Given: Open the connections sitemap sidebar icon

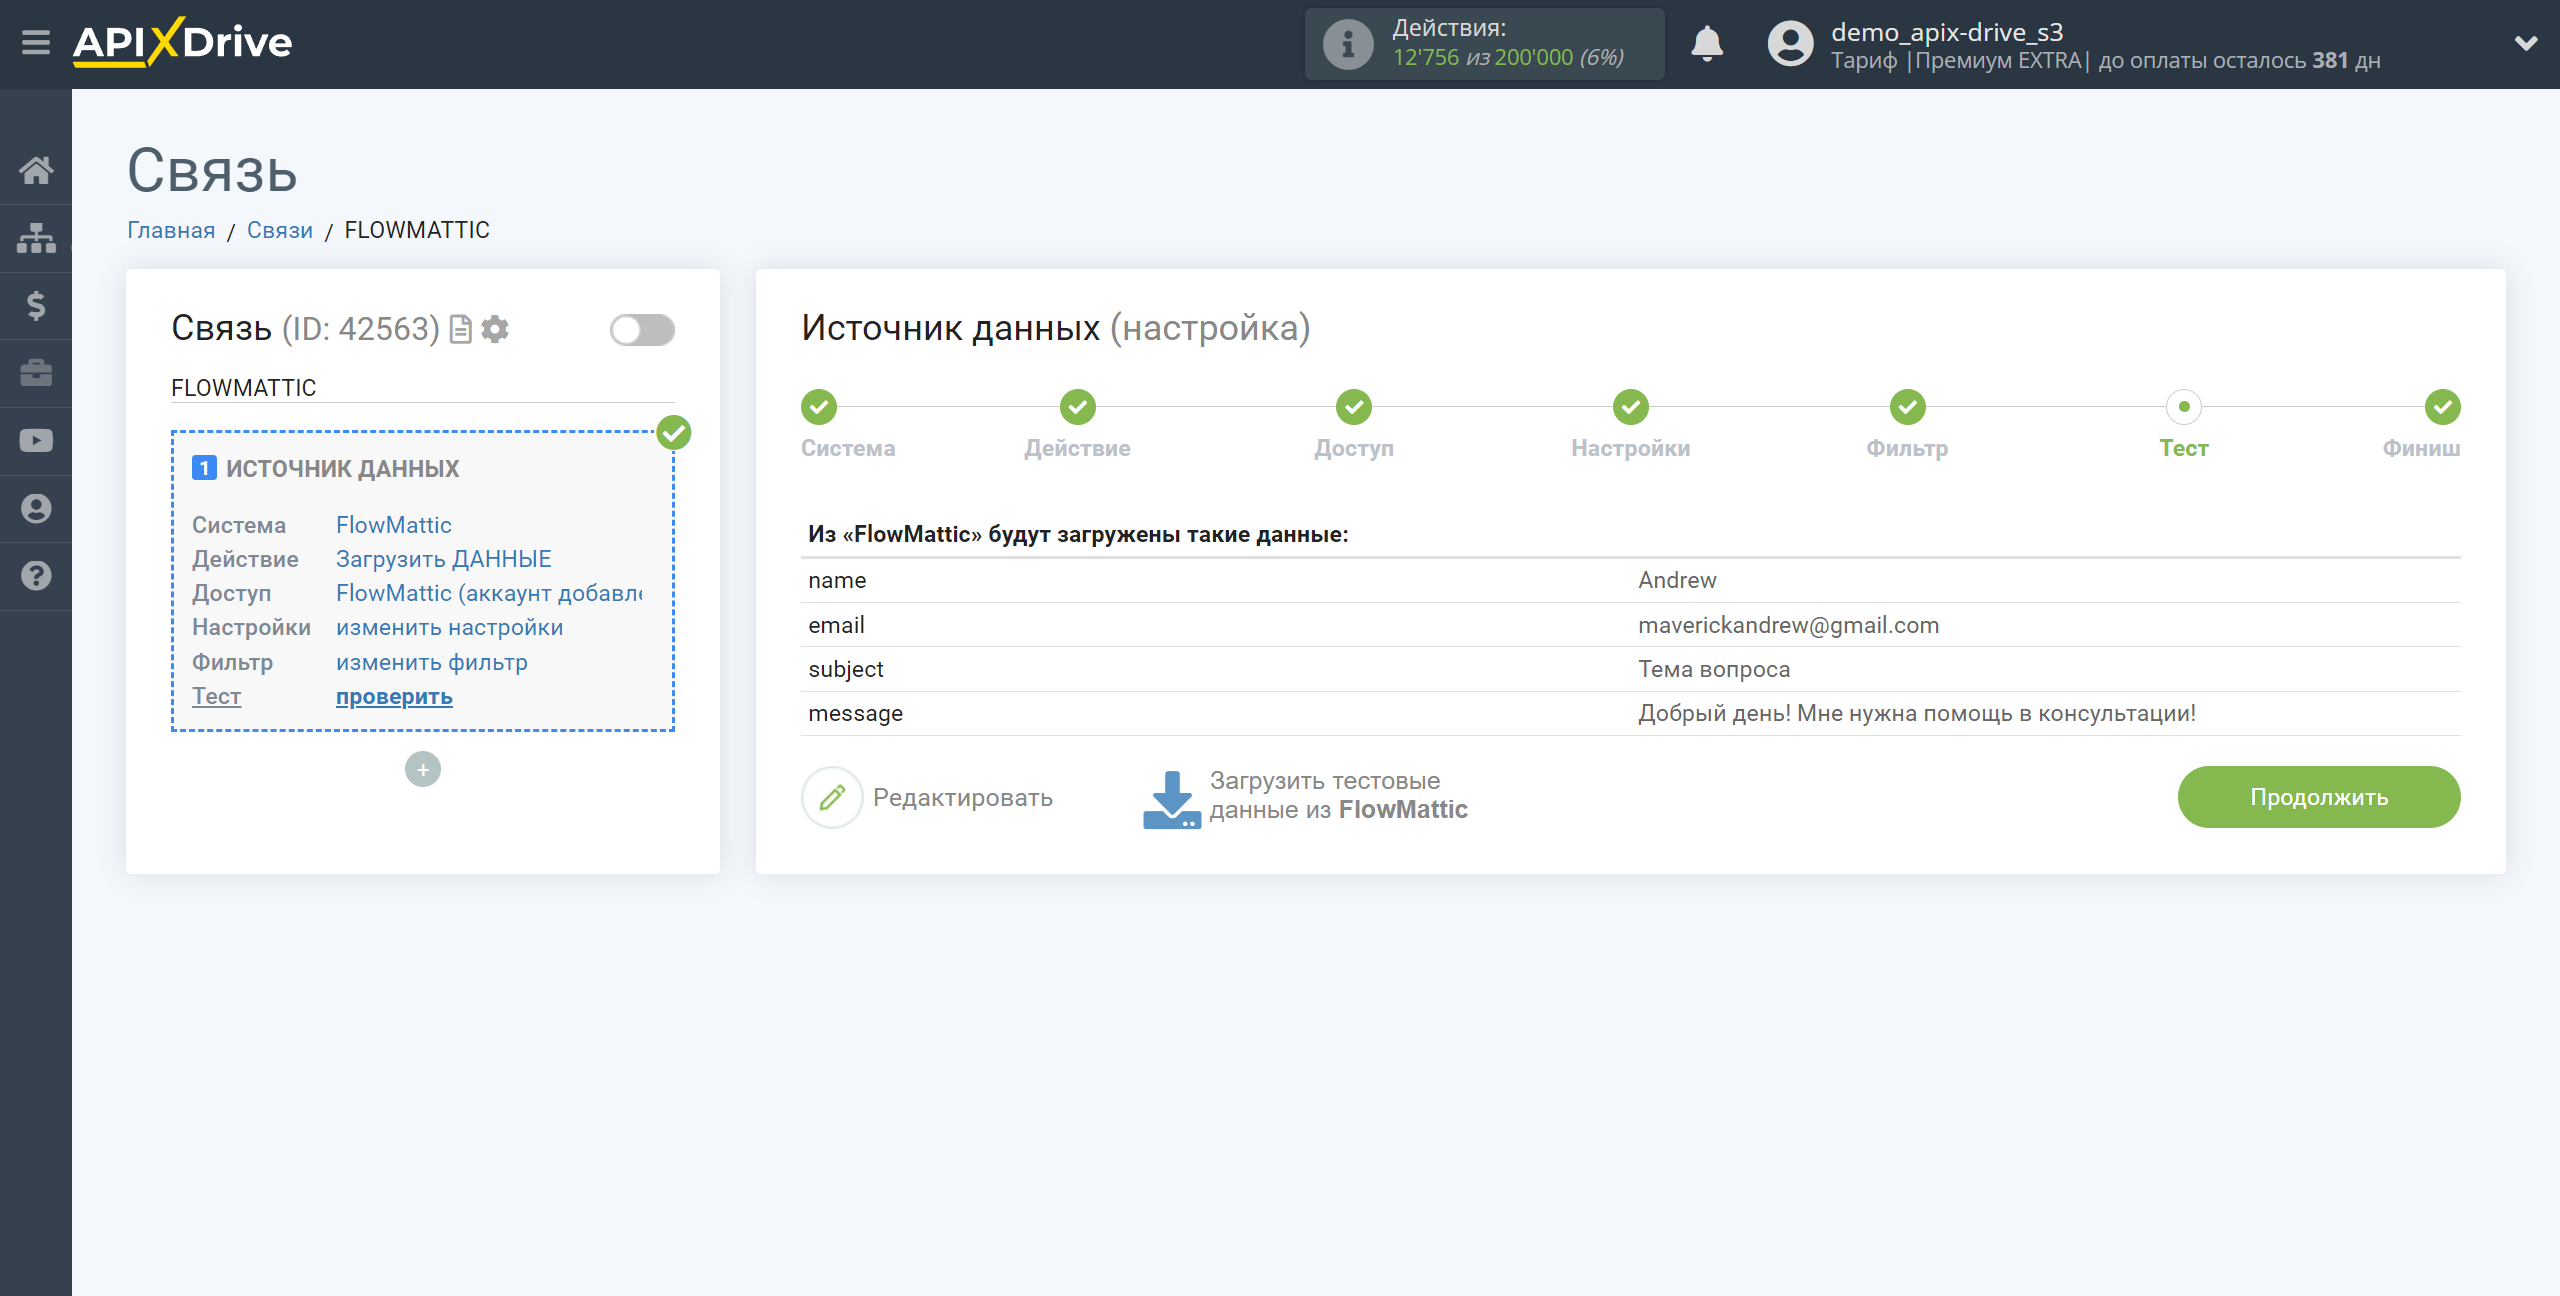Looking at the screenshot, I should click(x=36, y=238).
